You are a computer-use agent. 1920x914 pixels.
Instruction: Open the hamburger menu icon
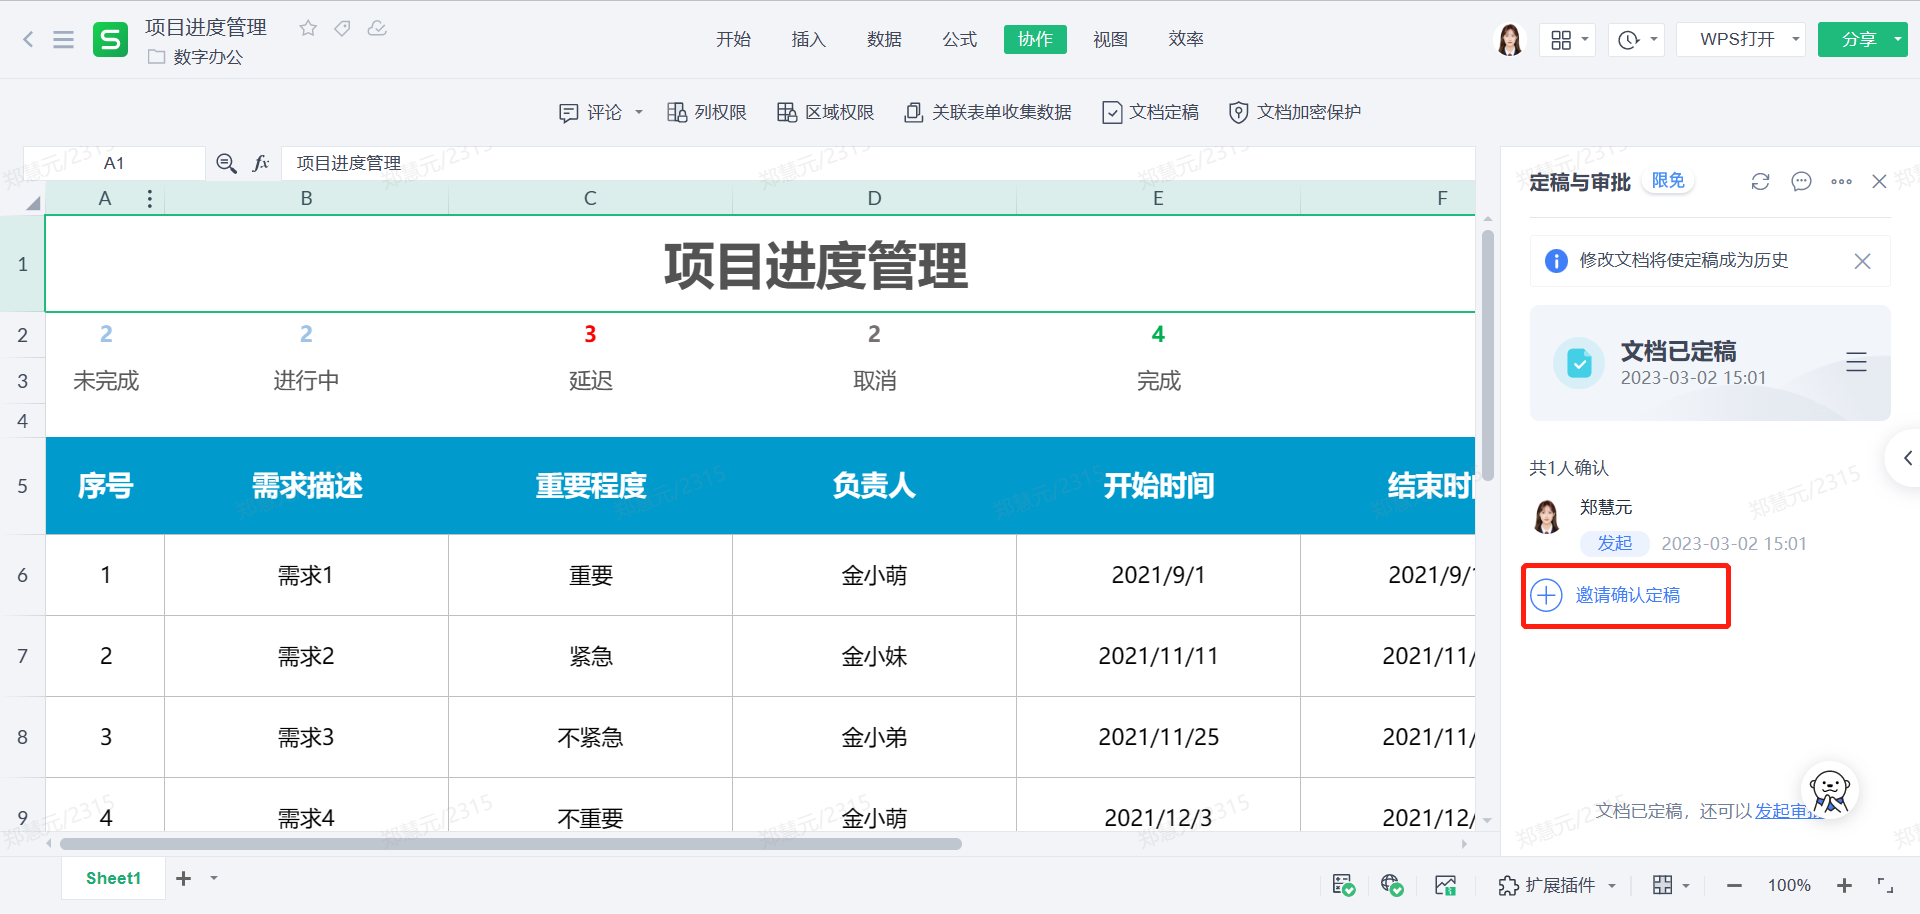tap(63, 40)
